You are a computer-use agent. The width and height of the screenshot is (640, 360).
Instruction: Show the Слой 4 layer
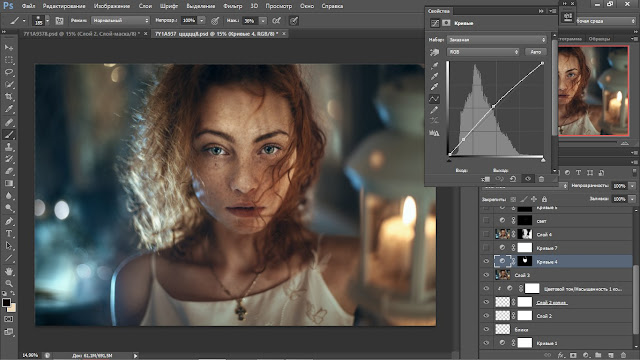486,234
